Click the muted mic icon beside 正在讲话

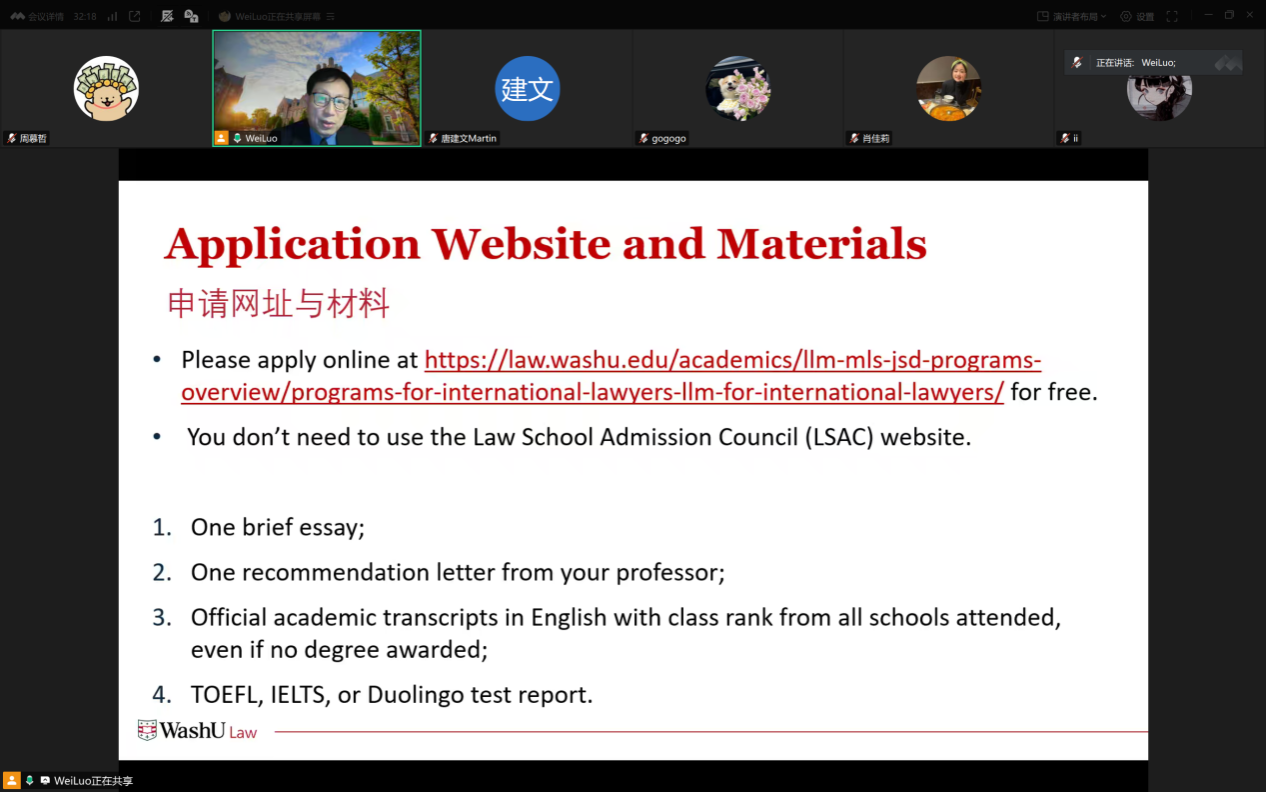point(1077,63)
